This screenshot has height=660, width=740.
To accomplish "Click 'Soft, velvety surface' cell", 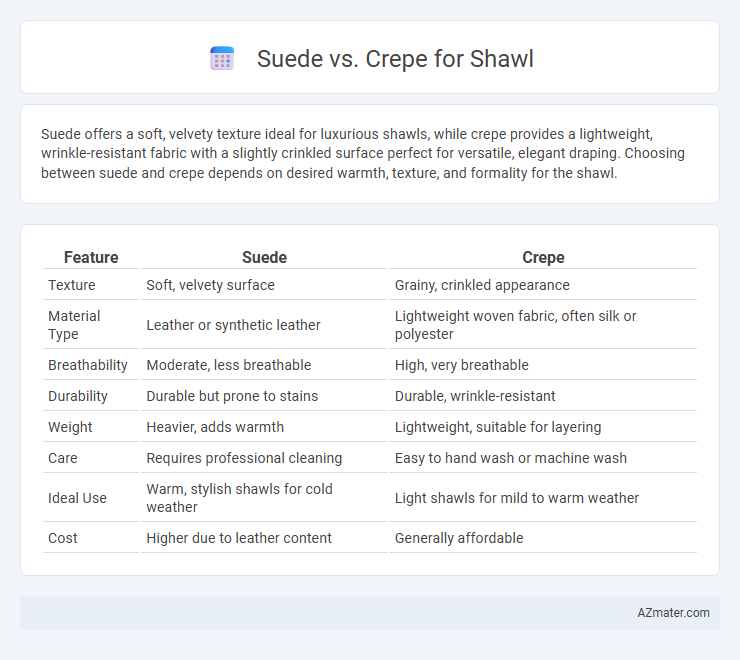I will click(210, 285).
